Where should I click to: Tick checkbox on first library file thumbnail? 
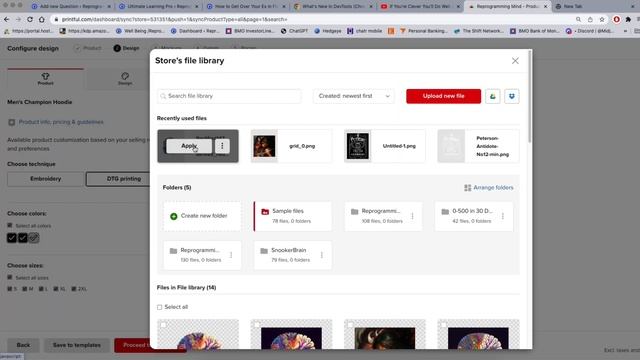point(163,325)
